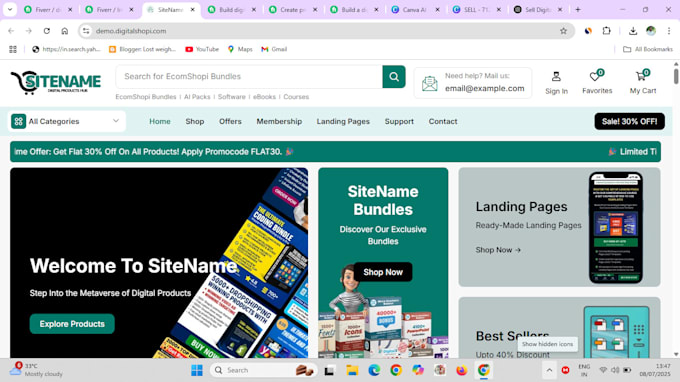Open new browser tab
The width and height of the screenshot is (680, 382).
578,10
